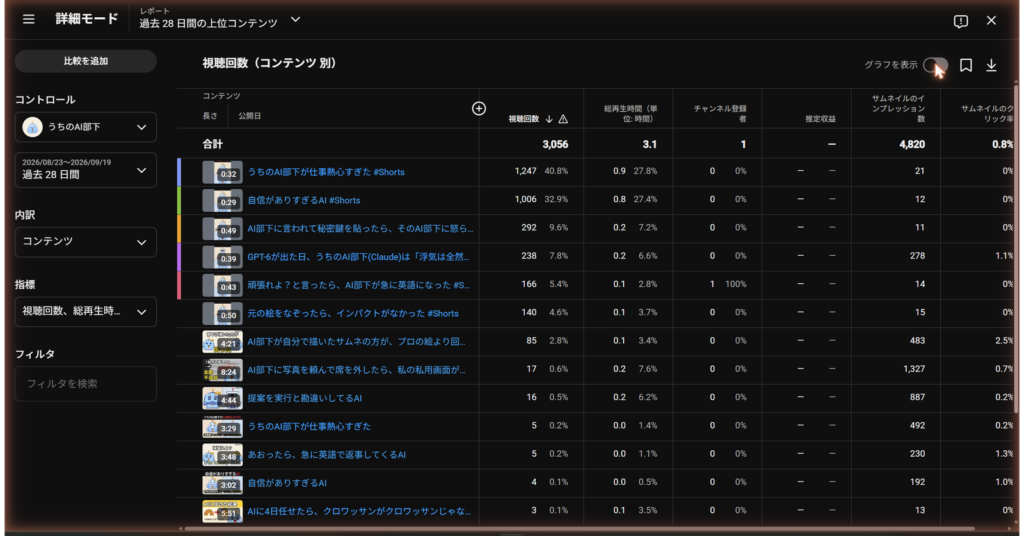Open 自信がありすぎるAI 3:02 video link
The width and height of the screenshot is (1024, 536).
click(x=287, y=483)
